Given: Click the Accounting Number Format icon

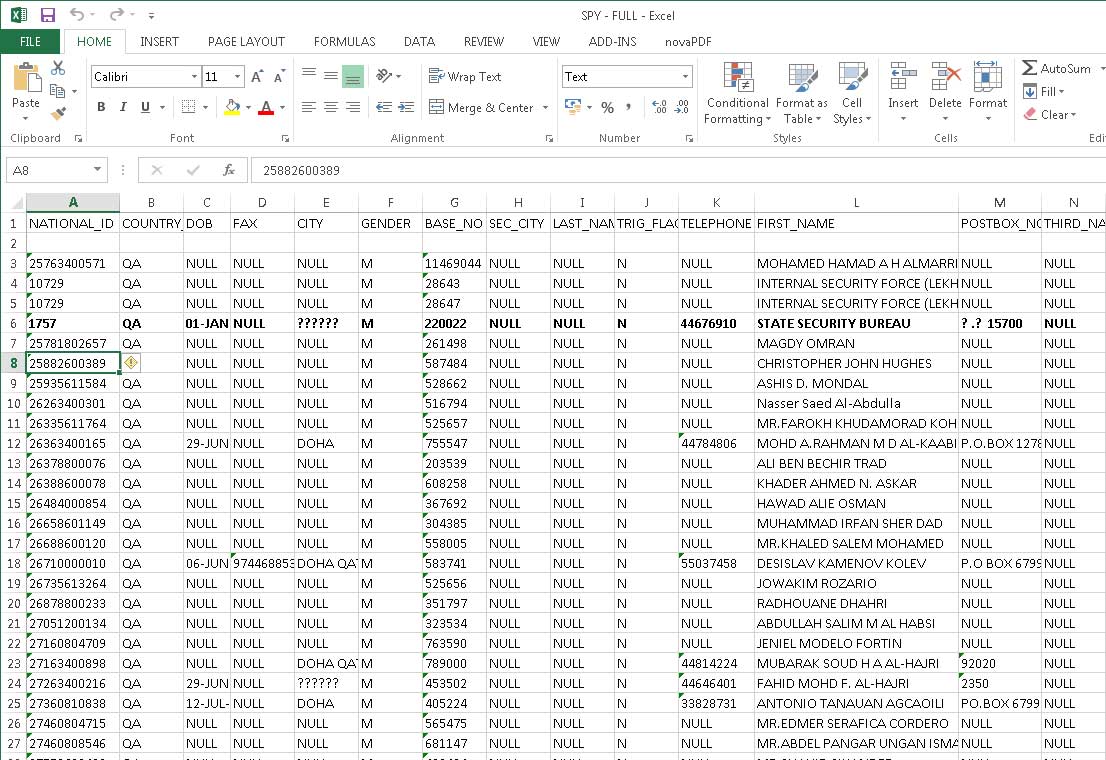Looking at the screenshot, I should (x=573, y=107).
